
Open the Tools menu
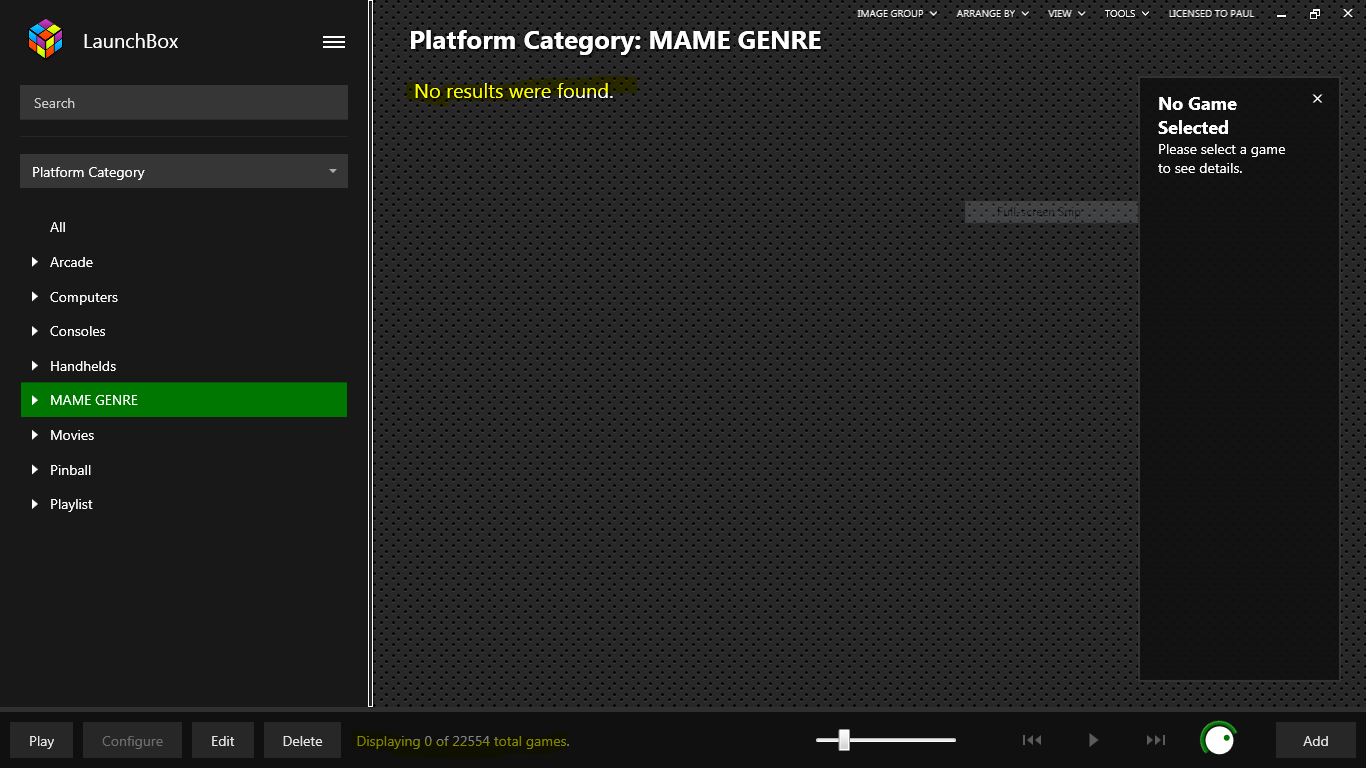coord(1126,14)
